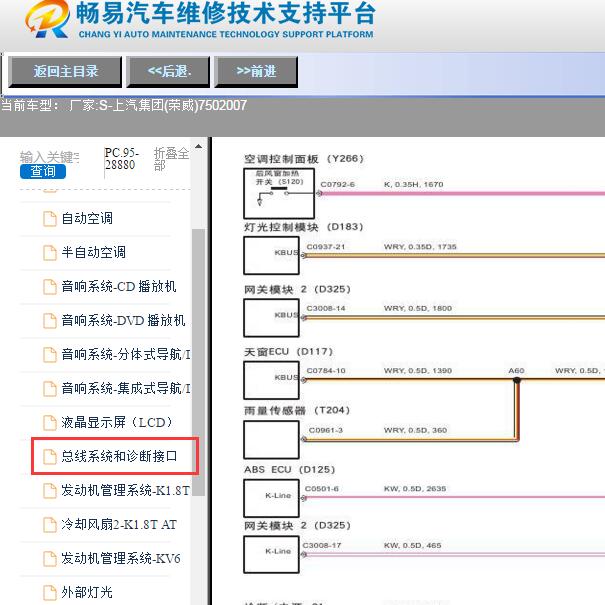Click the 当前车型 vehicle info text

click(124, 105)
